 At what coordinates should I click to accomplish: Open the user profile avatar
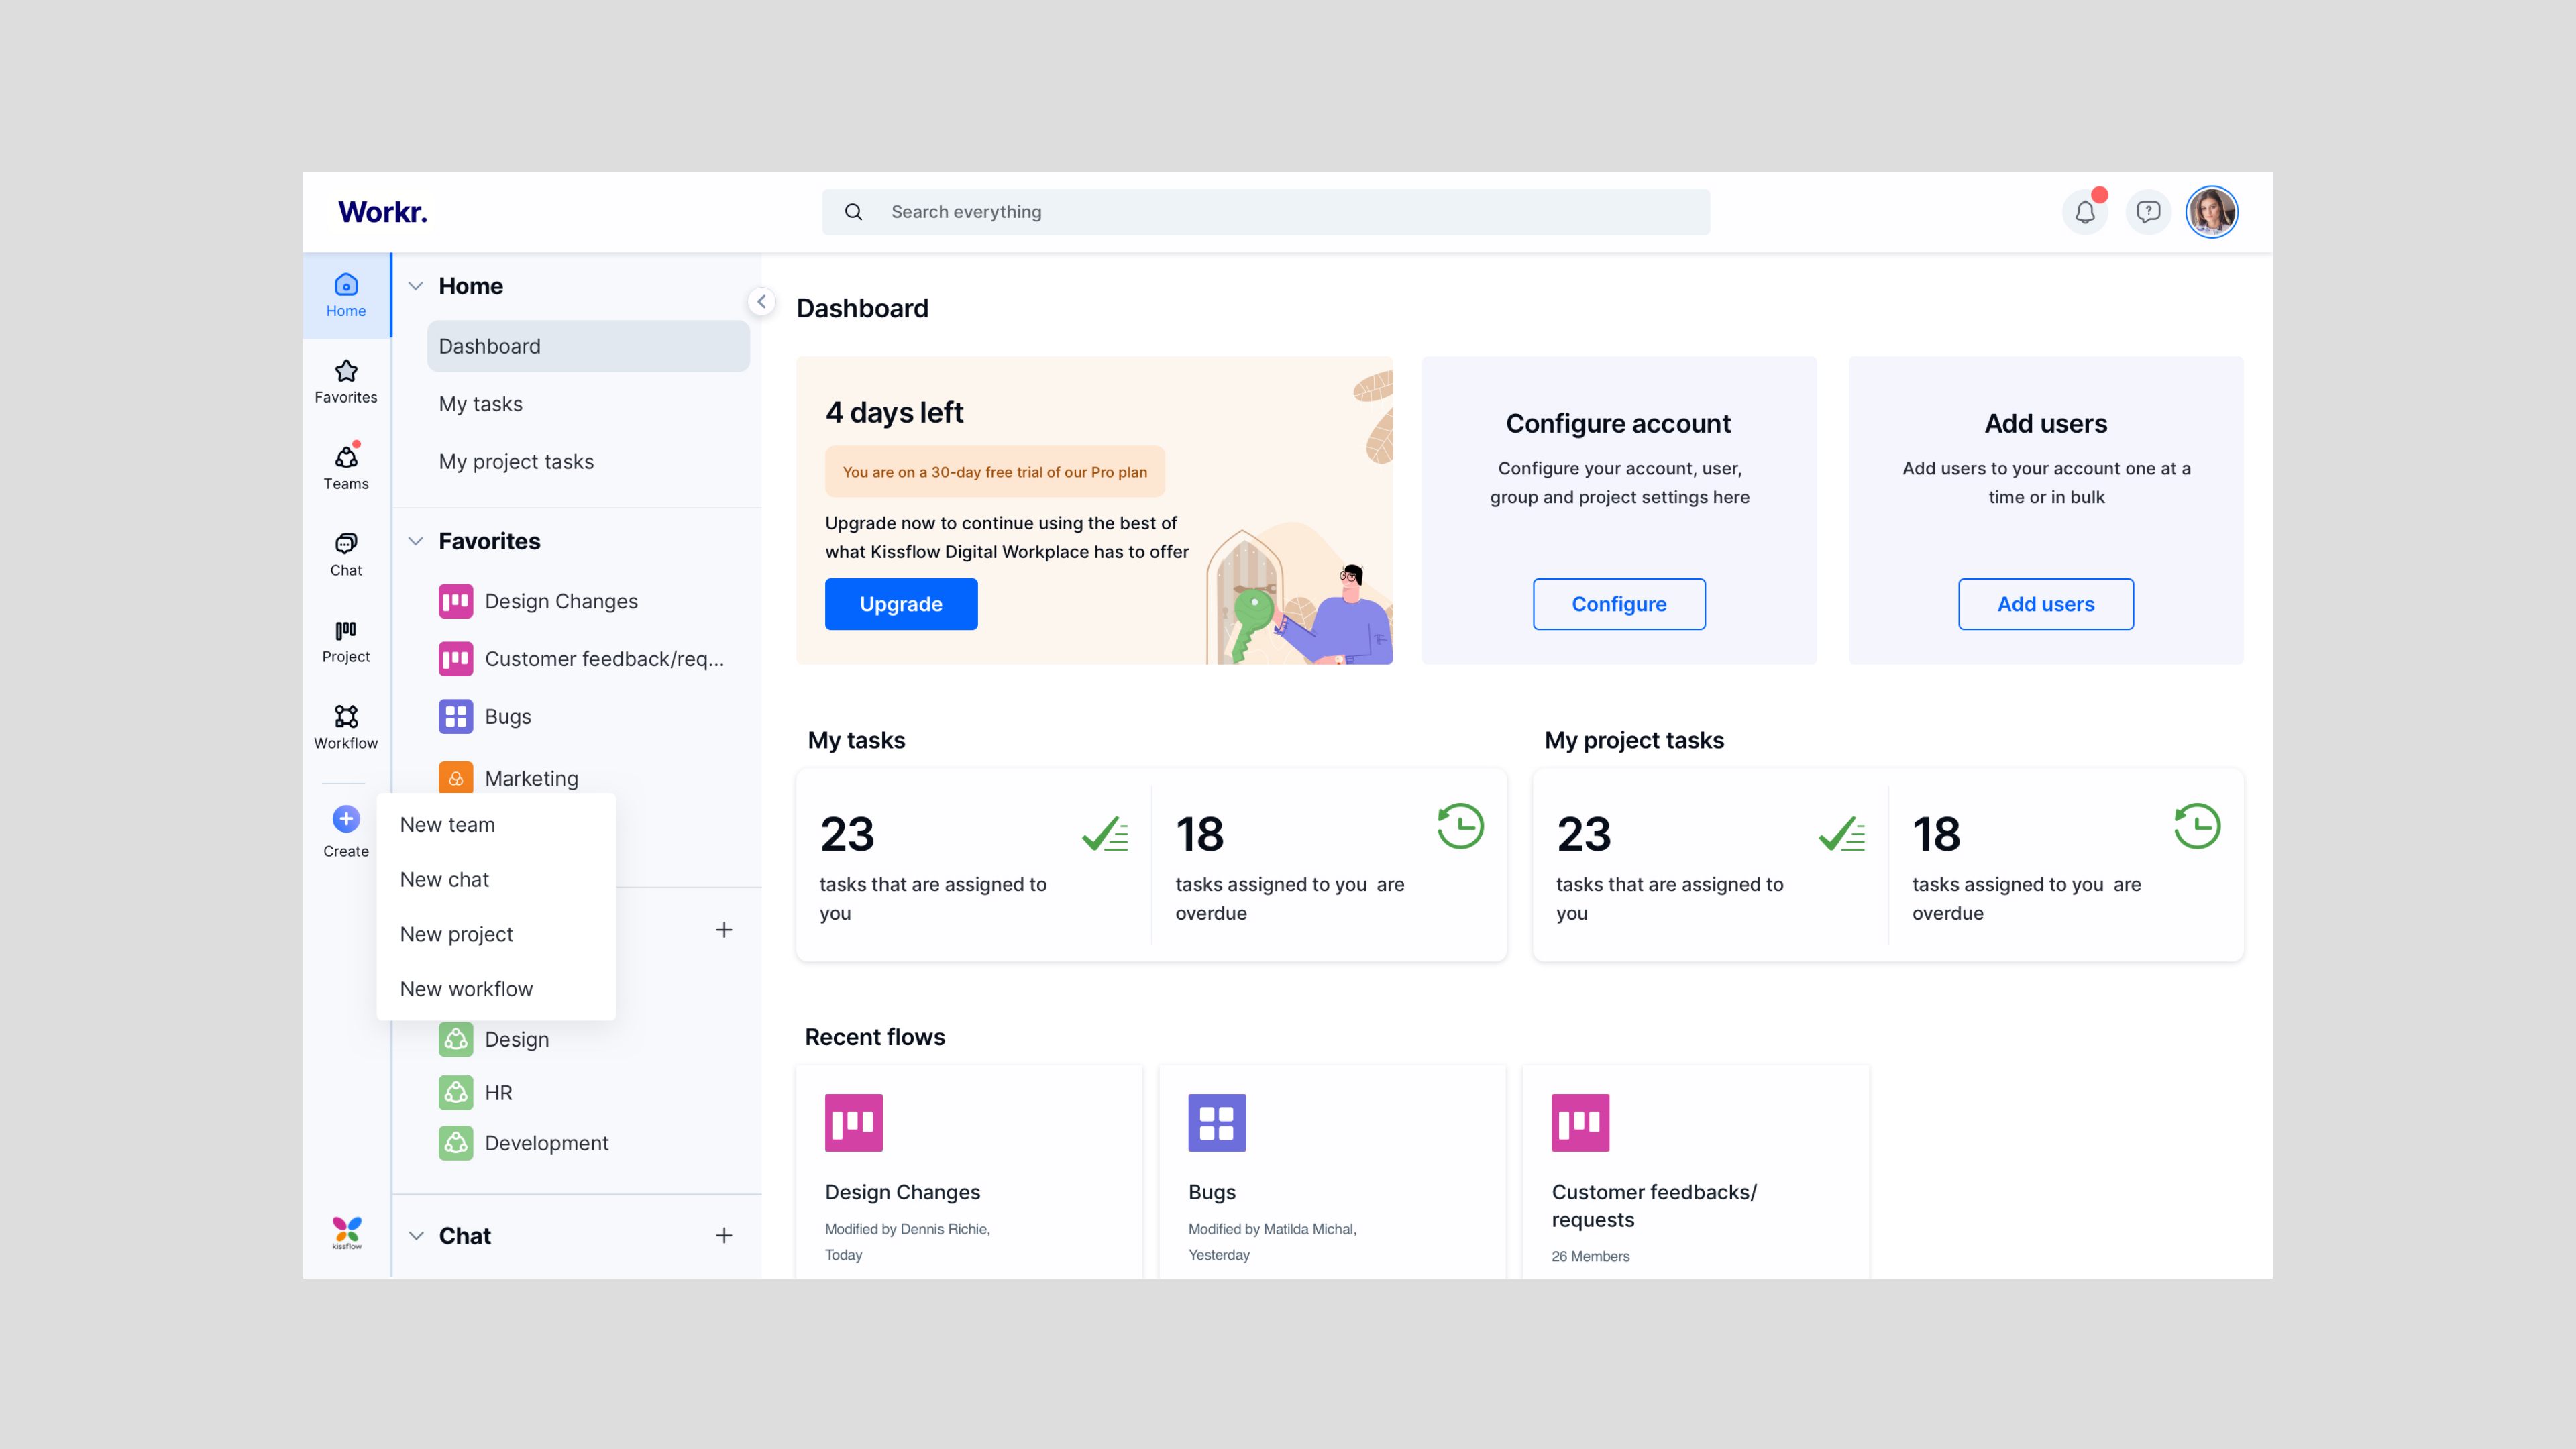coord(2211,212)
